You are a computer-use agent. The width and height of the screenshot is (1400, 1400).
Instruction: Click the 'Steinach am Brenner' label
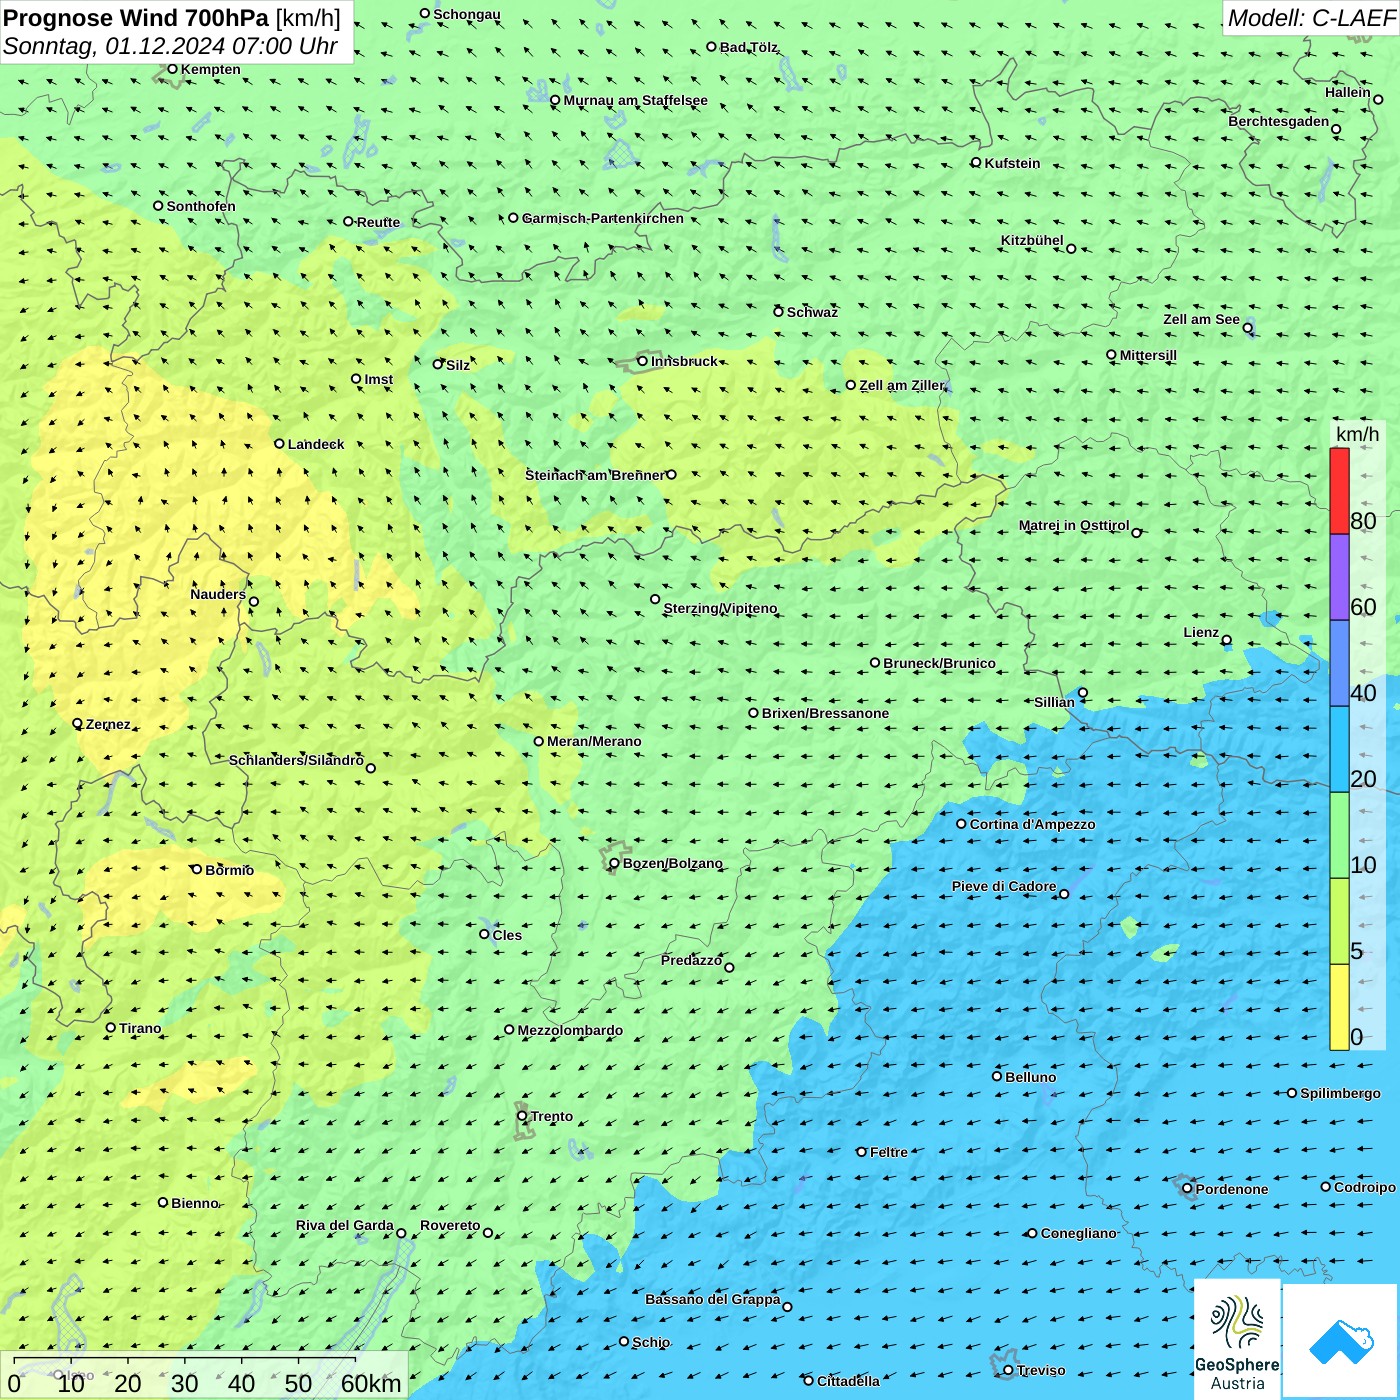coord(594,475)
